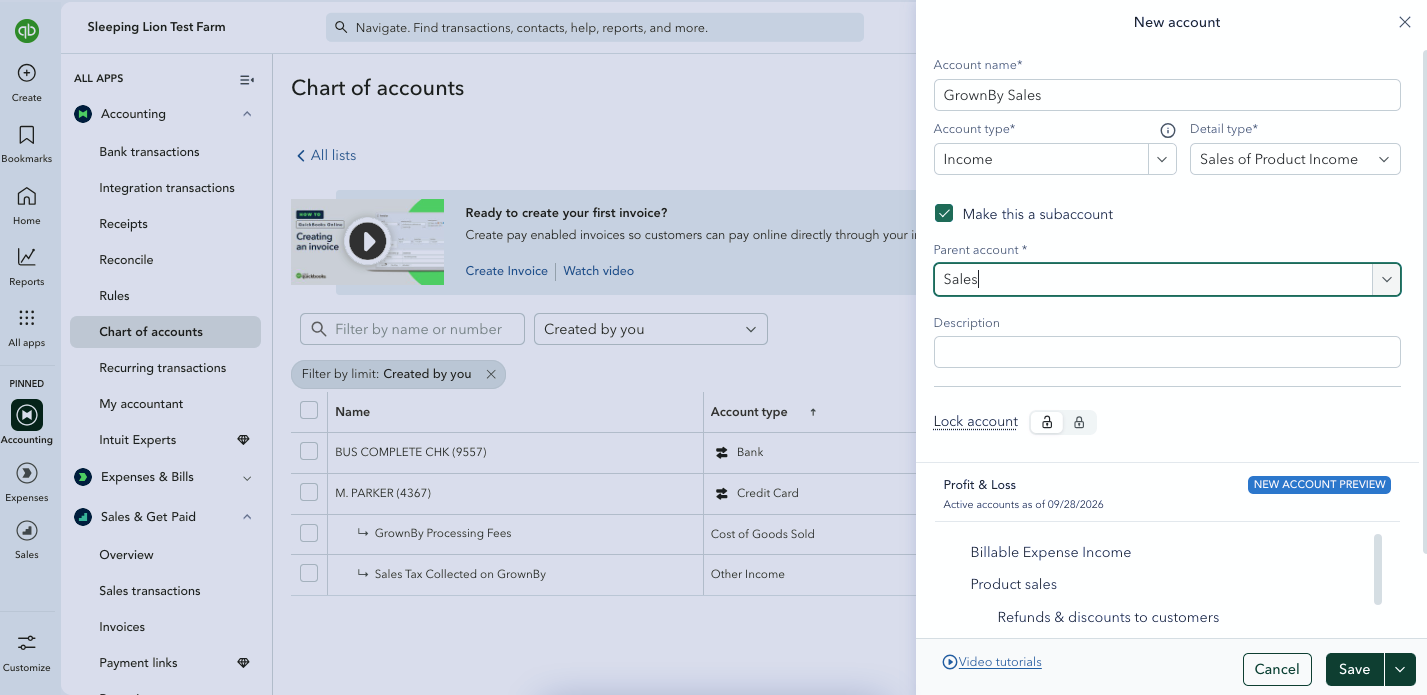Open Receipts menu item
The height and width of the screenshot is (695, 1427).
pyautogui.click(x=123, y=224)
